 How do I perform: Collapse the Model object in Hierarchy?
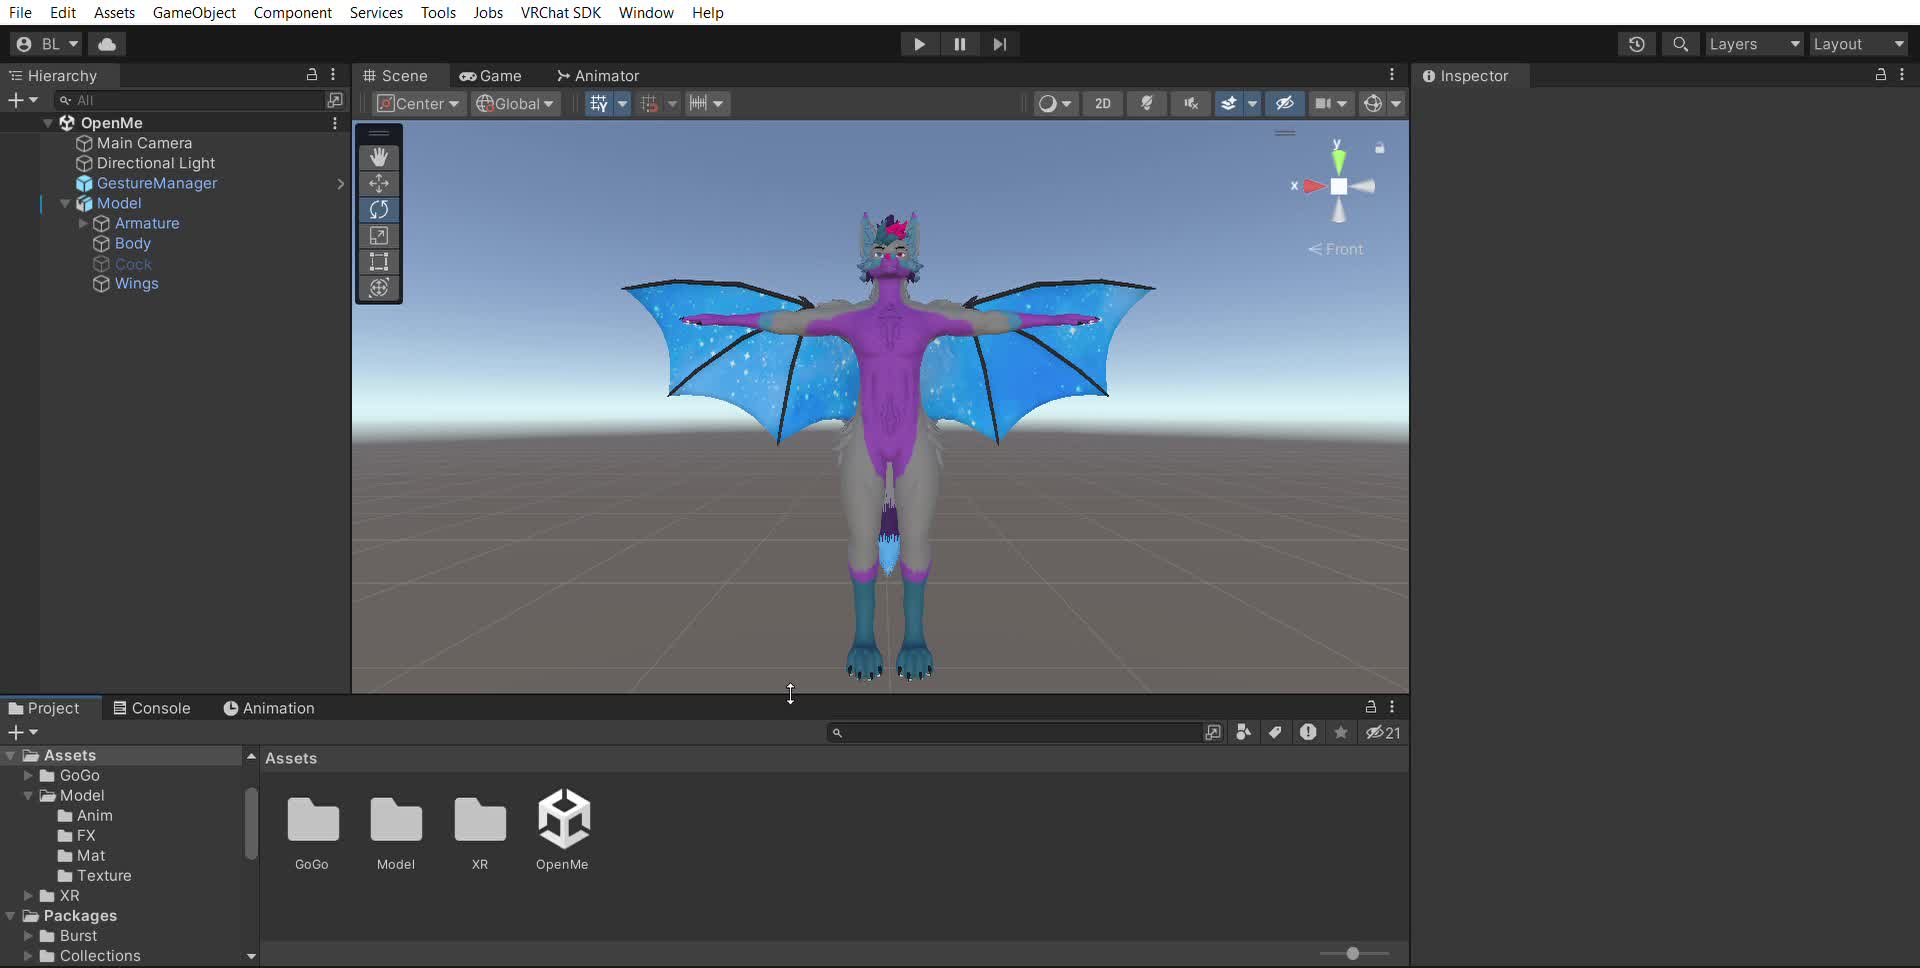tap(65, 203)
